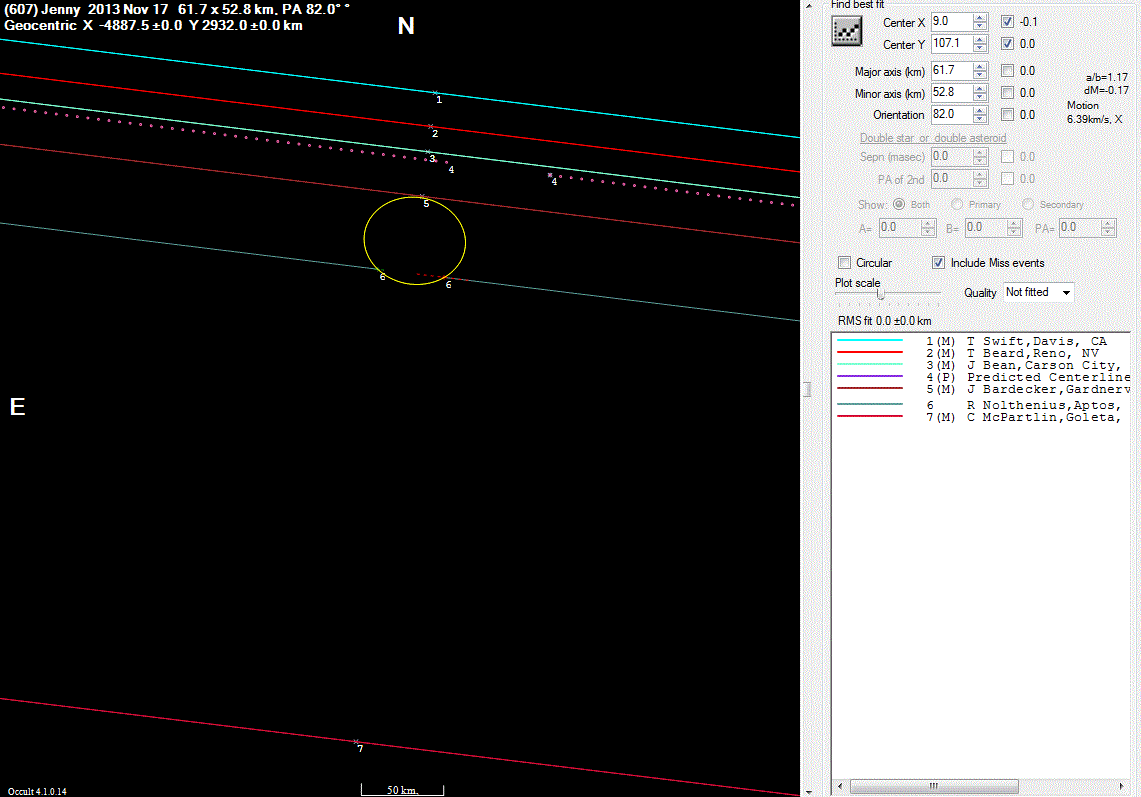Click the Double star or double asteroid link

(933, 138)
